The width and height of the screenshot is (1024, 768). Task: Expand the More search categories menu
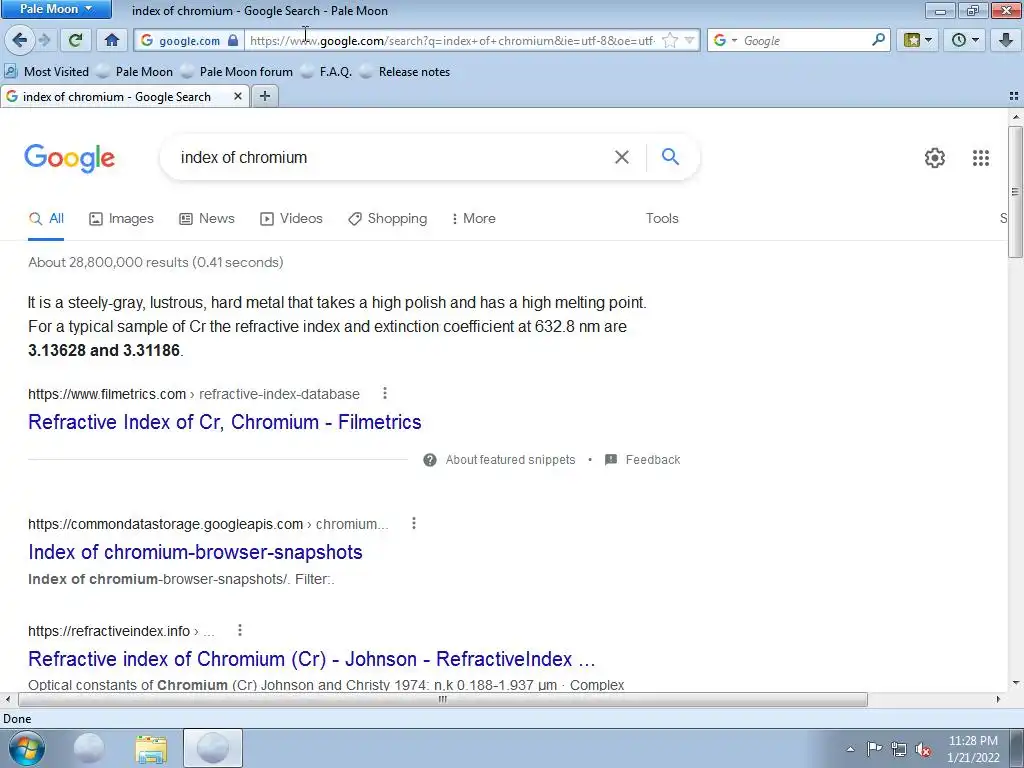(x=473, y=218)
